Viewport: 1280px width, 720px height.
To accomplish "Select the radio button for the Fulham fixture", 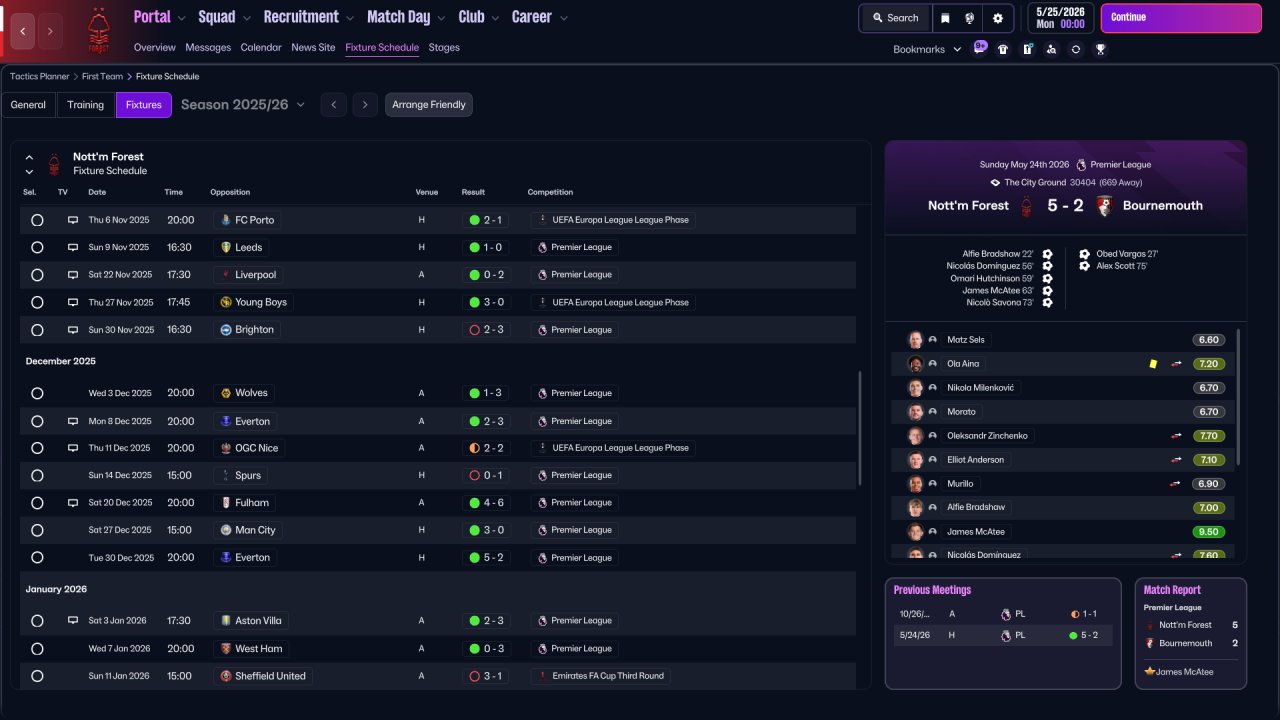I will pos(37,503).
